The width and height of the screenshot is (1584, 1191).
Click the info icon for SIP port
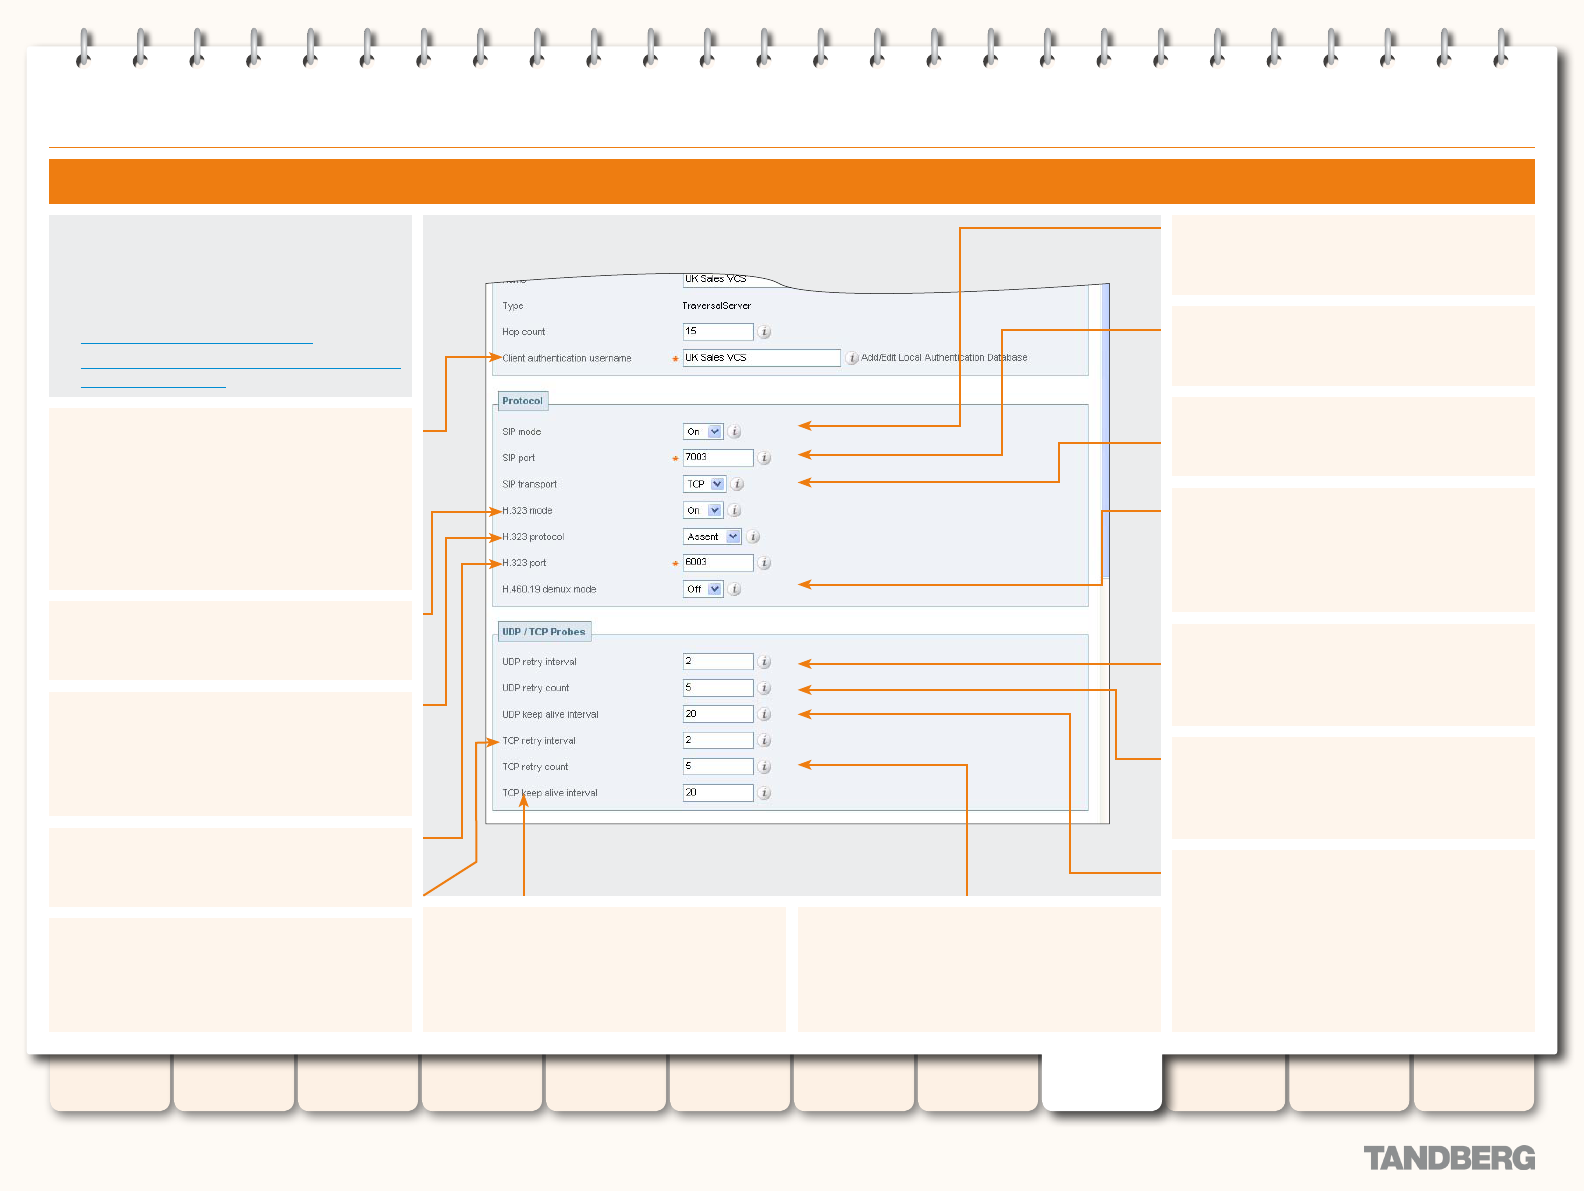pyautogui.click(x=764, y=458)
